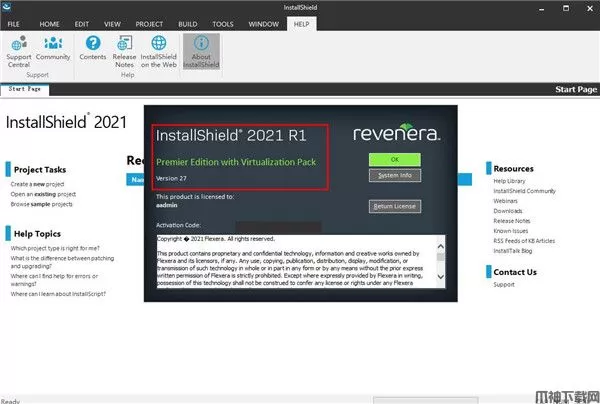
Task: Open the Help Library resource link
Action: [x=509, y=181]
